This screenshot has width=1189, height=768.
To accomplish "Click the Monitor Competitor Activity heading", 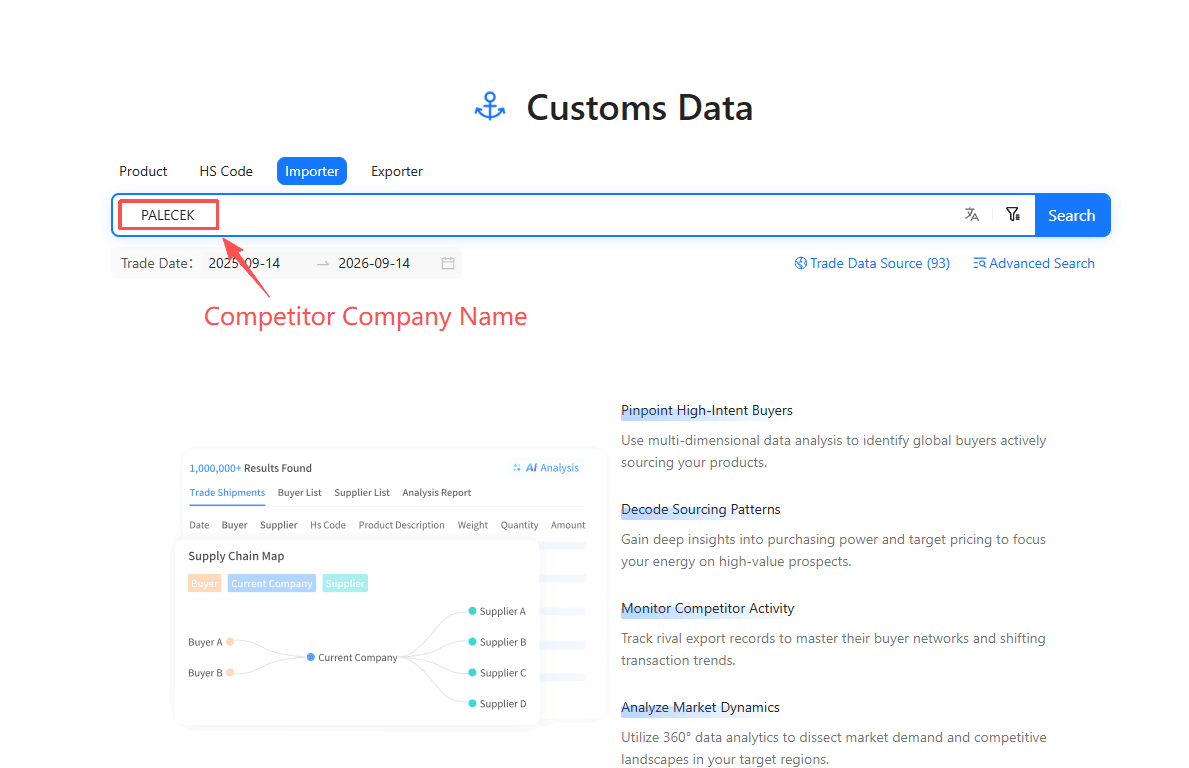I will click(707, 609).
